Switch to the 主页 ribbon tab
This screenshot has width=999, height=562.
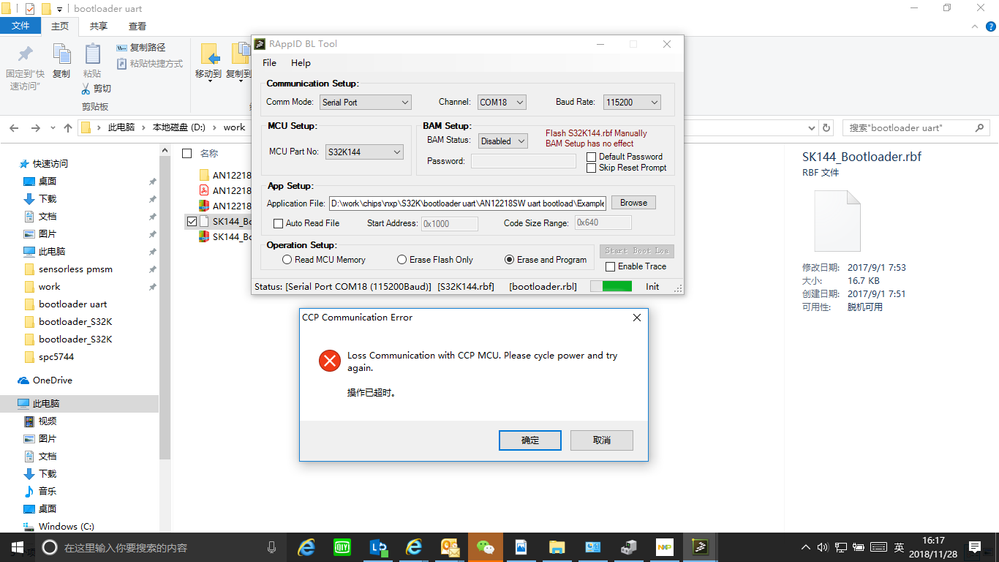(60, 26)
